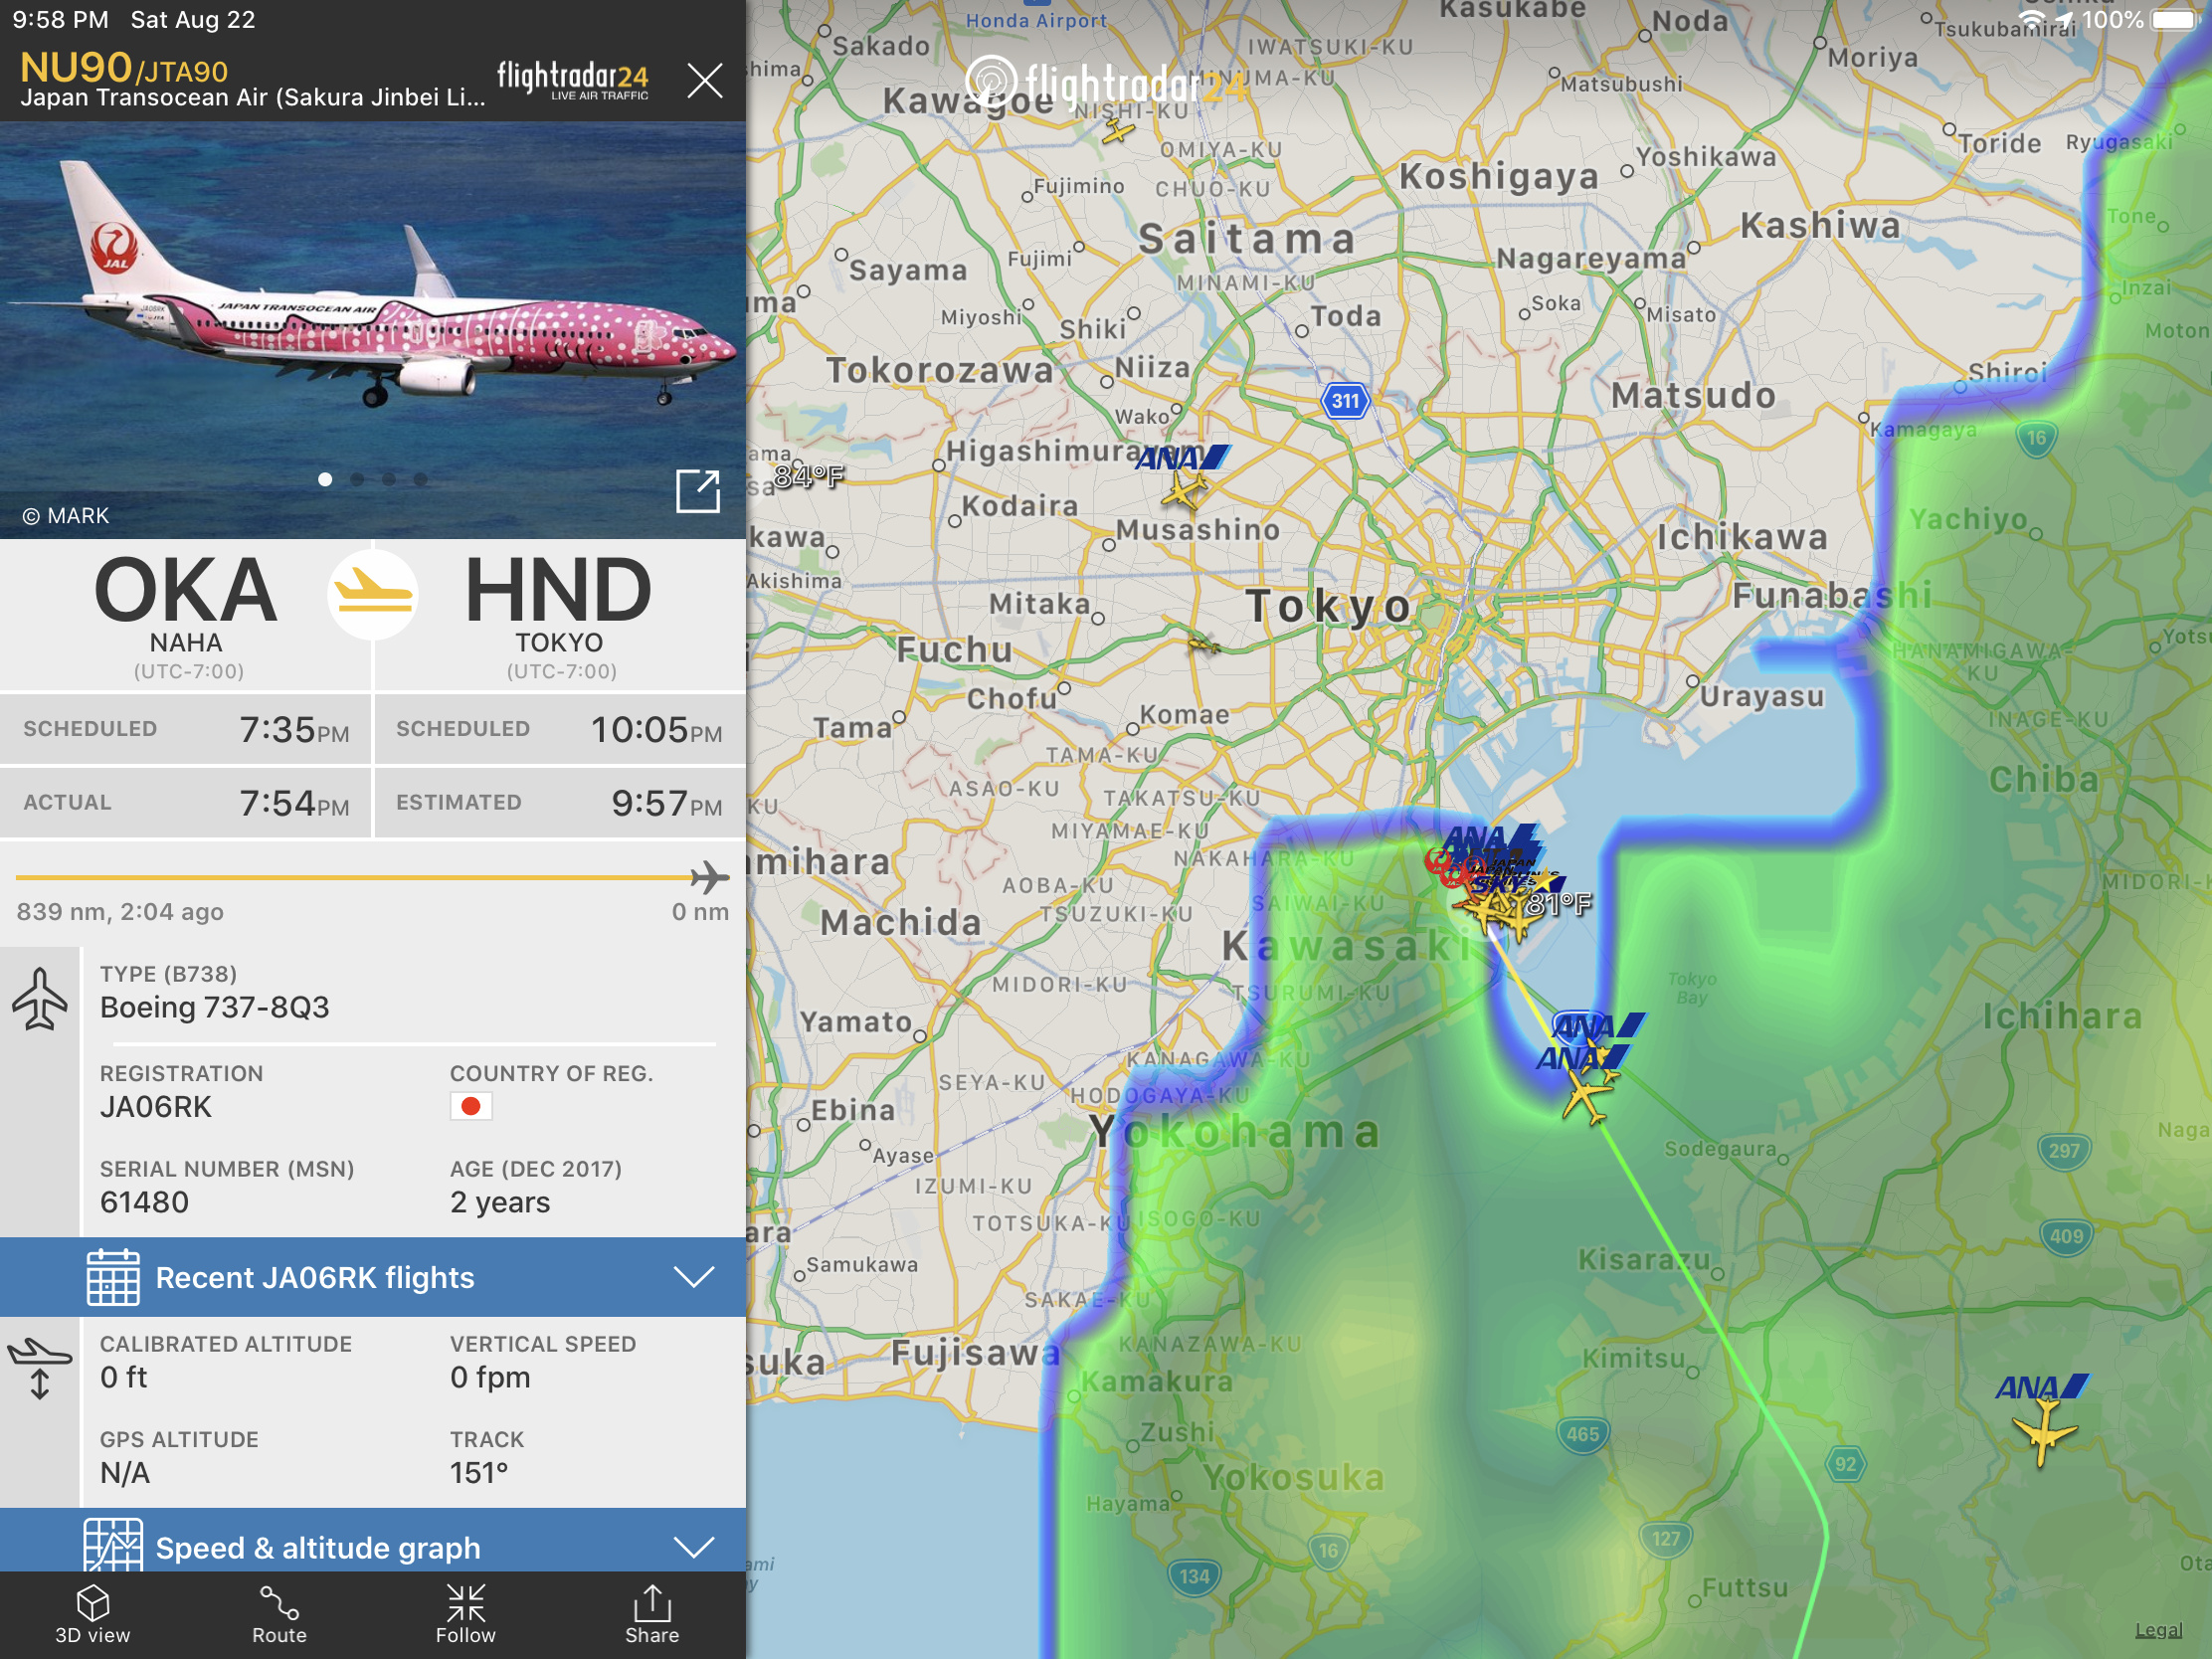Close the NU90 flight details panel

point(704,80)
